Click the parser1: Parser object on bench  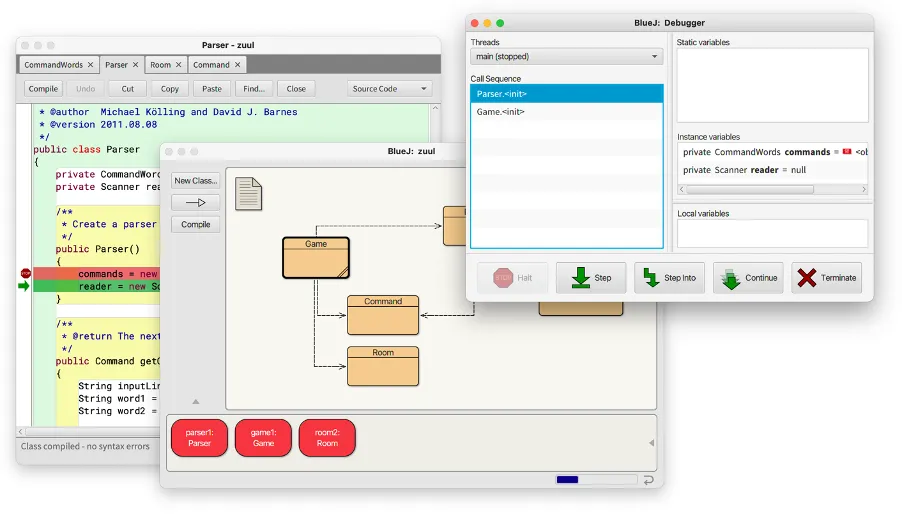200,438
